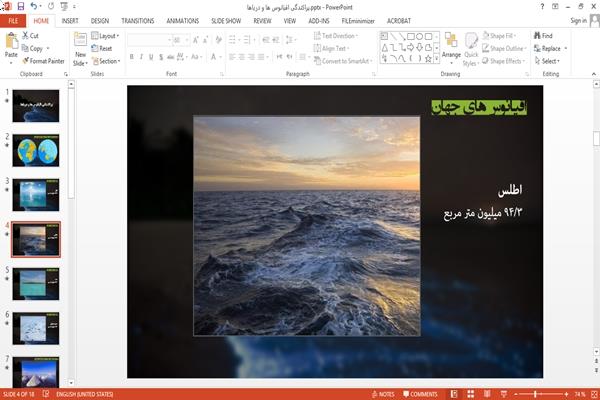Start Slide Show from status bar
Image resolution: width=600 pixels, height=400 pixels.
coord(504,394)
